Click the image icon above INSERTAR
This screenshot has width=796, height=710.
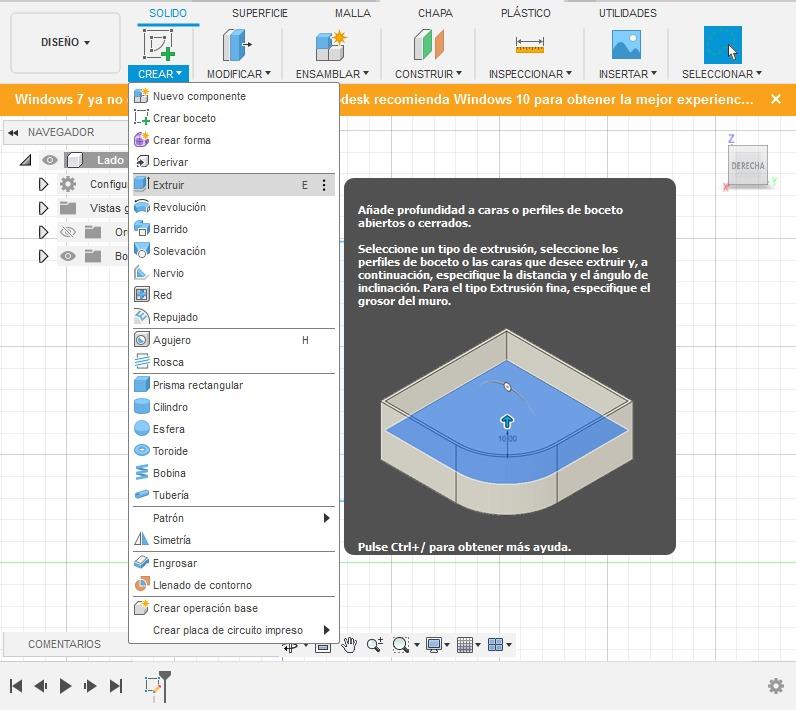coord(626,45)
